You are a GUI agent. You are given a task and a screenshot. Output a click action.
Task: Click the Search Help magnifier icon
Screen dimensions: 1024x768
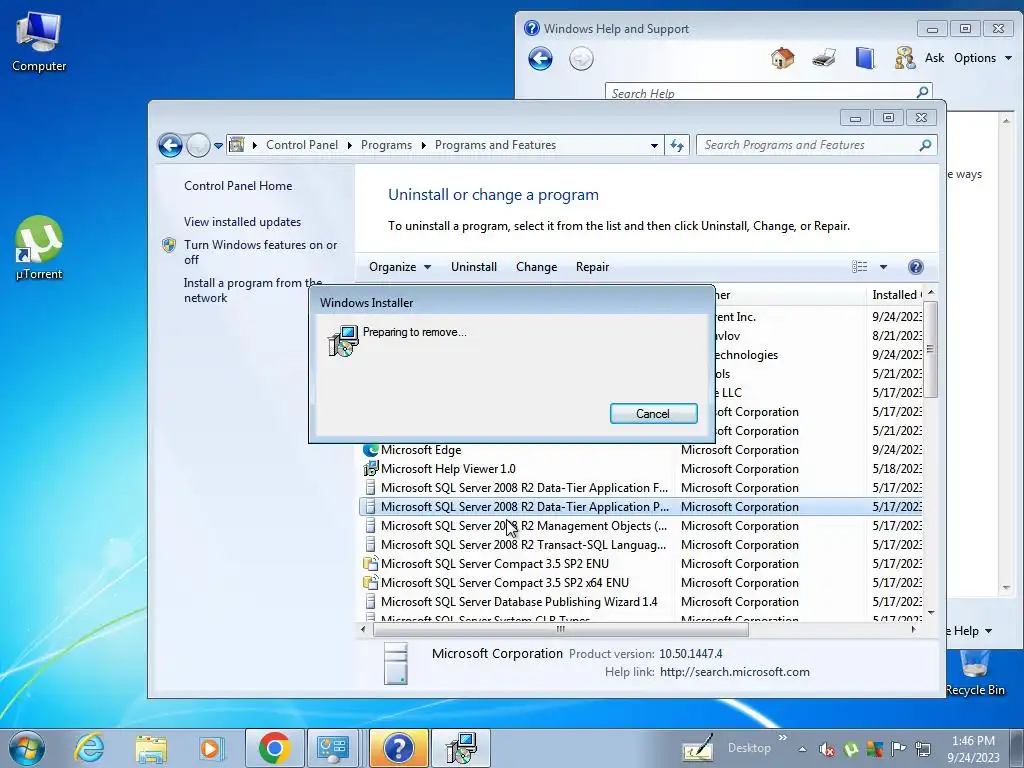click(923, 92)
